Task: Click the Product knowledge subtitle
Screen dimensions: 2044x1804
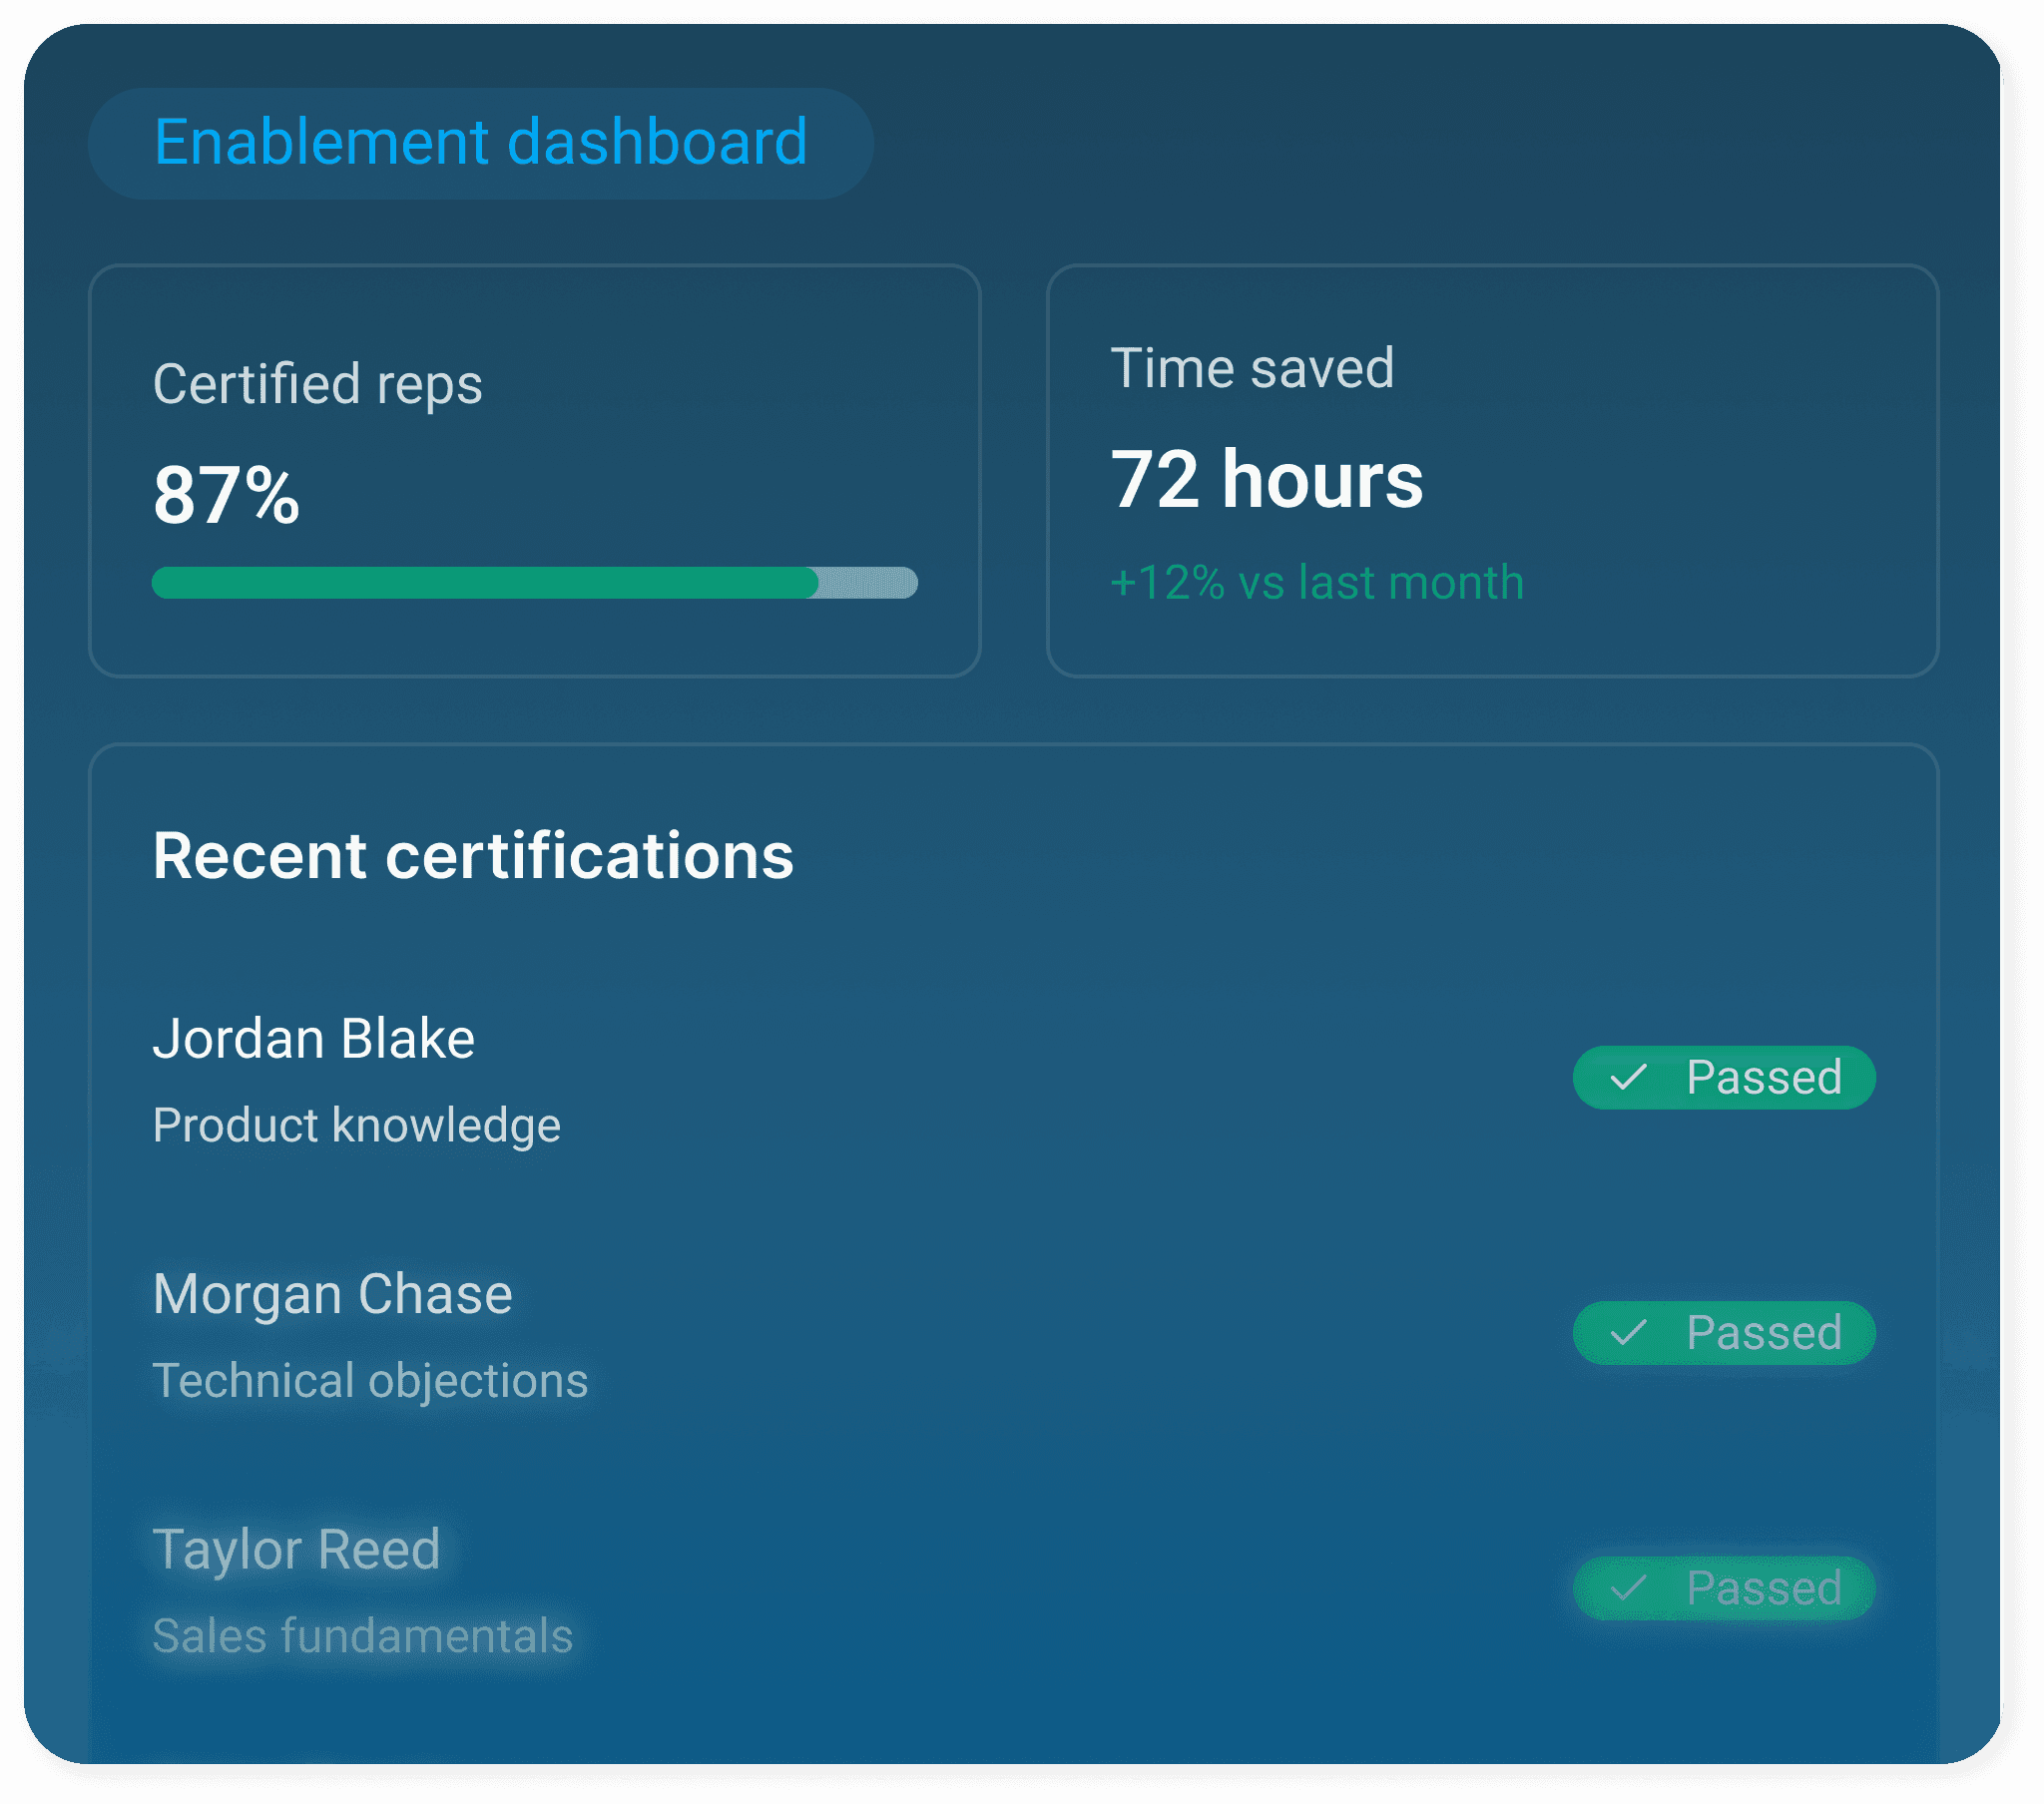Action: coord(357,1126)
